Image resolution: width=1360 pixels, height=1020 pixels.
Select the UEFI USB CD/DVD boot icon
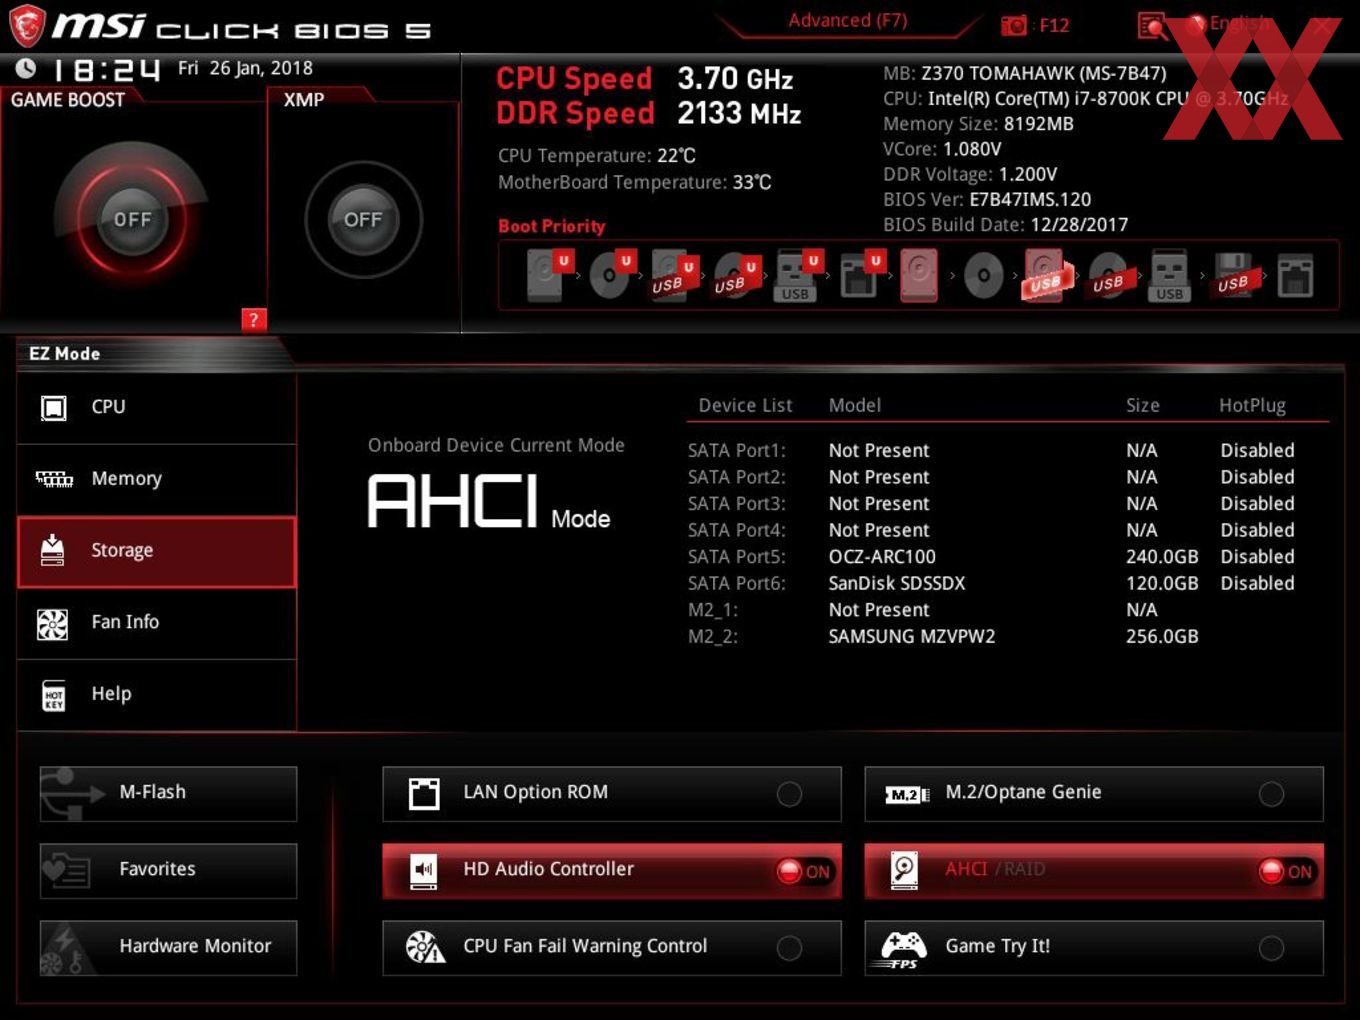pyautogui.click(x=735, y=276)
